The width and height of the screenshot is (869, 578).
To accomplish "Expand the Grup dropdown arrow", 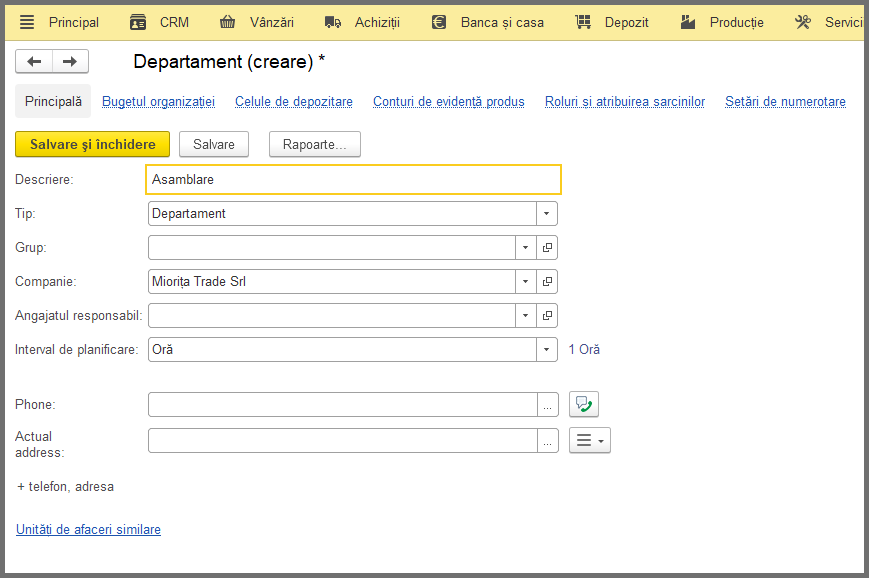I will coord(525,248).
